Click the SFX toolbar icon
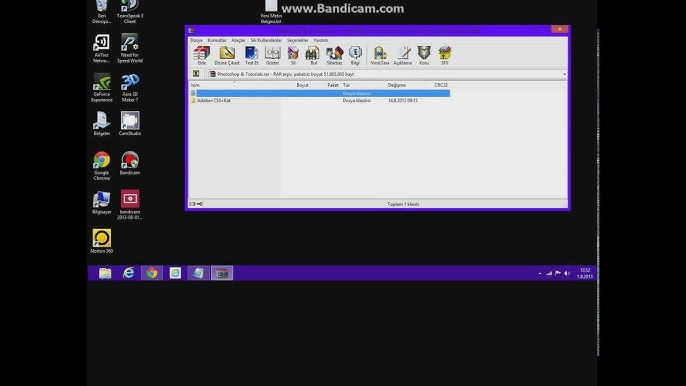 point(444,56)
